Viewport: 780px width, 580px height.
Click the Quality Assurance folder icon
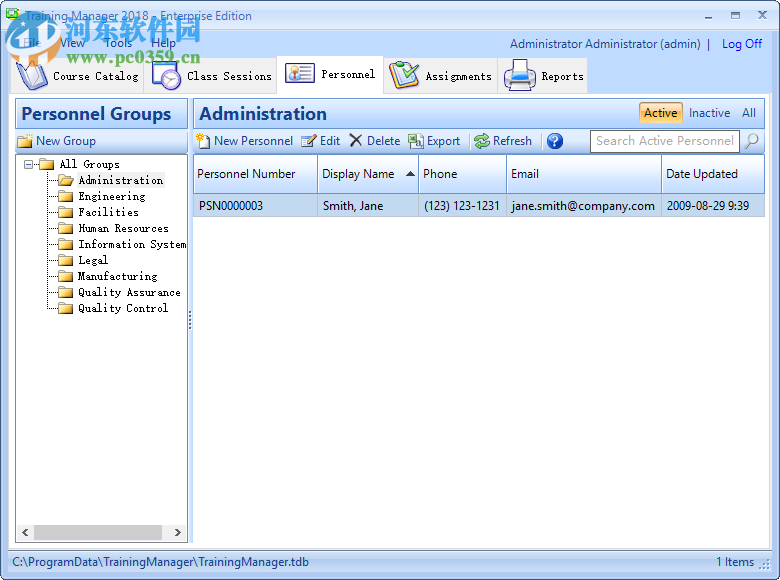(66, 292)
